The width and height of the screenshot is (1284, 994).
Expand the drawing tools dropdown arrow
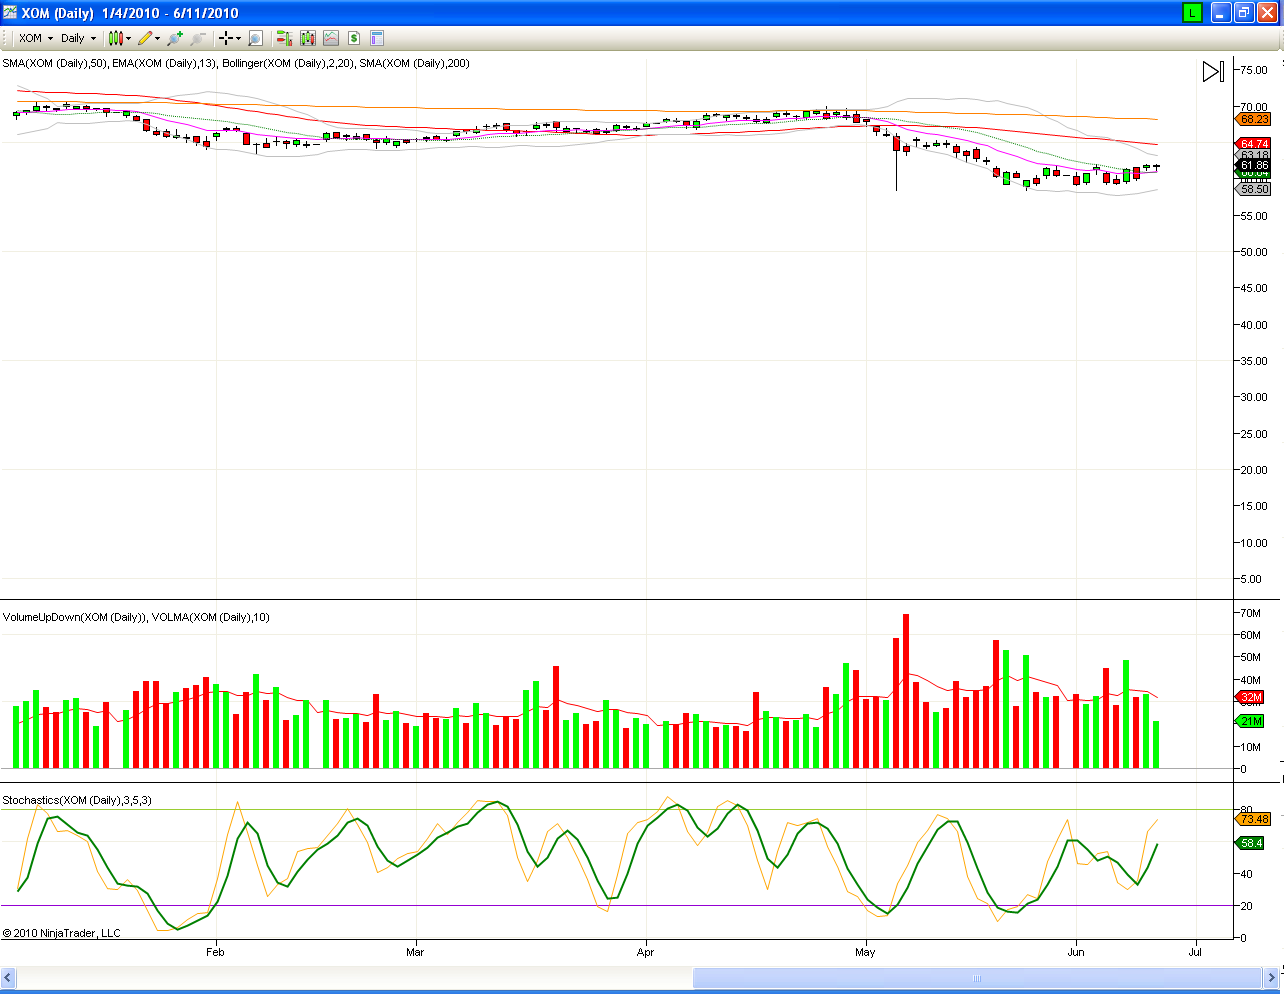(157, 39)
